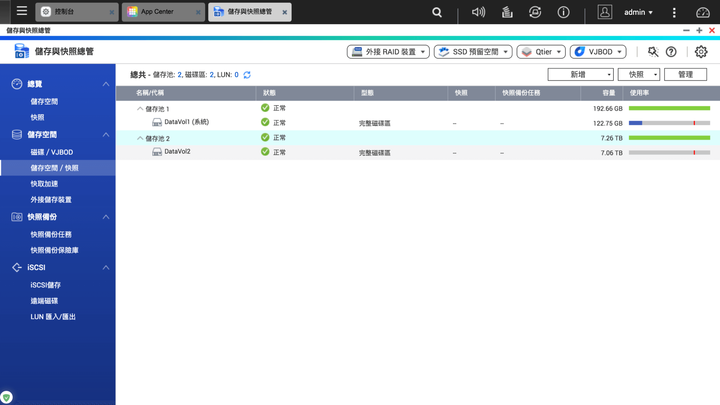Open the dashboard gauge icon

(702, 12)
